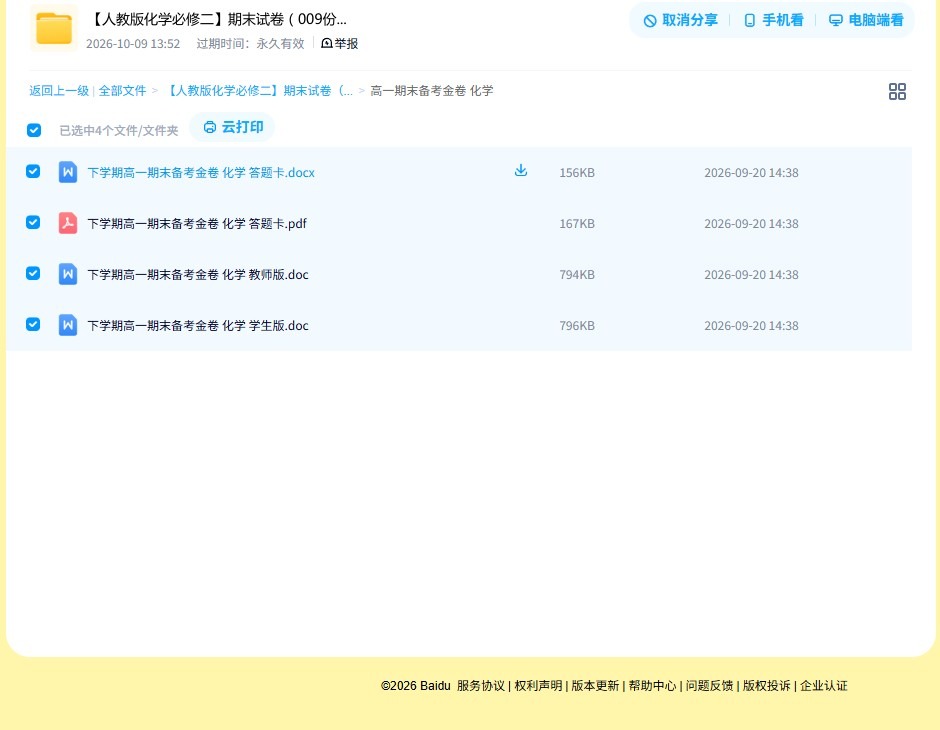
Task: Navigate to 全部文件 breadcrumb
Action: [x=122, y=91]
